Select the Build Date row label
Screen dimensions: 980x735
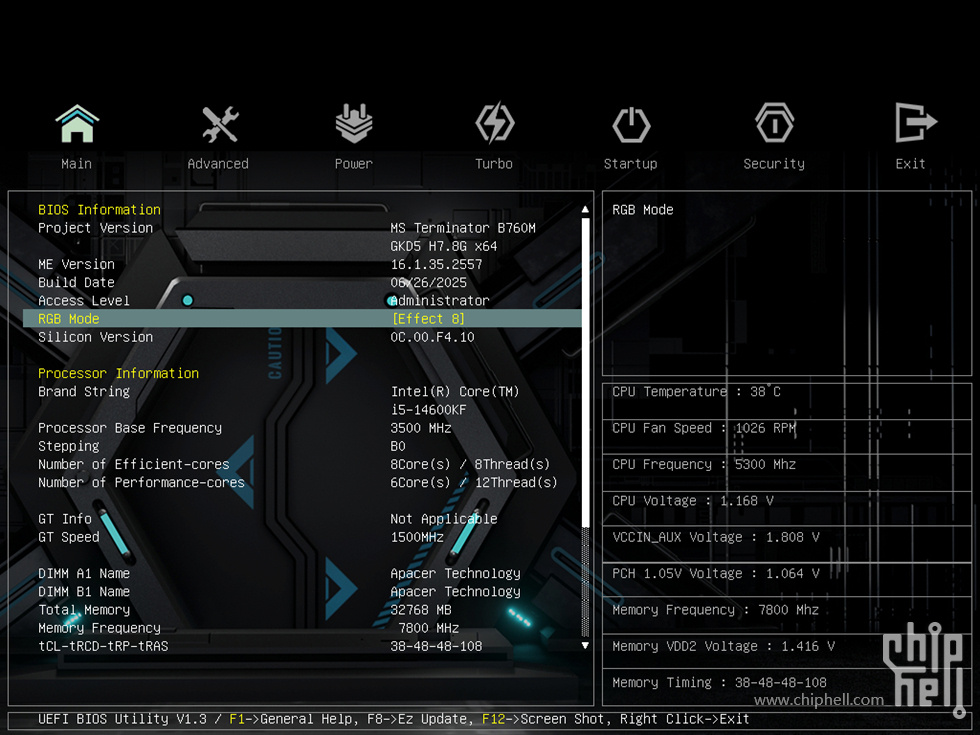(76, 282)
